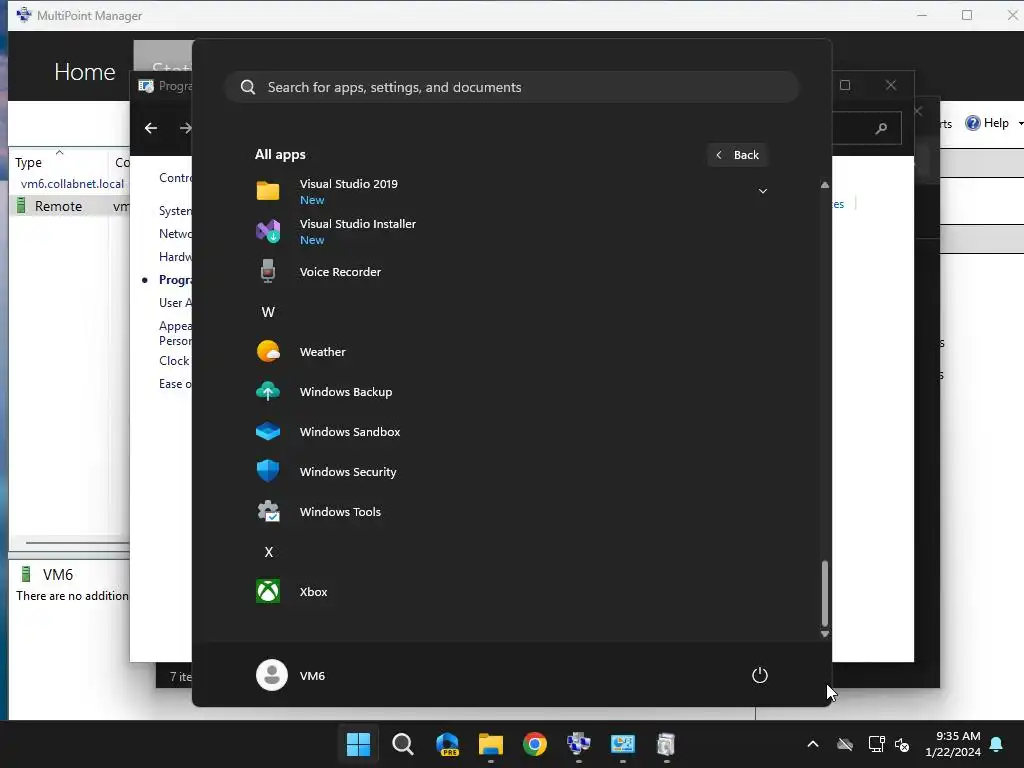
Task: Click scrollbar down arrow in All apps
Action: click(x=824, y=634)
